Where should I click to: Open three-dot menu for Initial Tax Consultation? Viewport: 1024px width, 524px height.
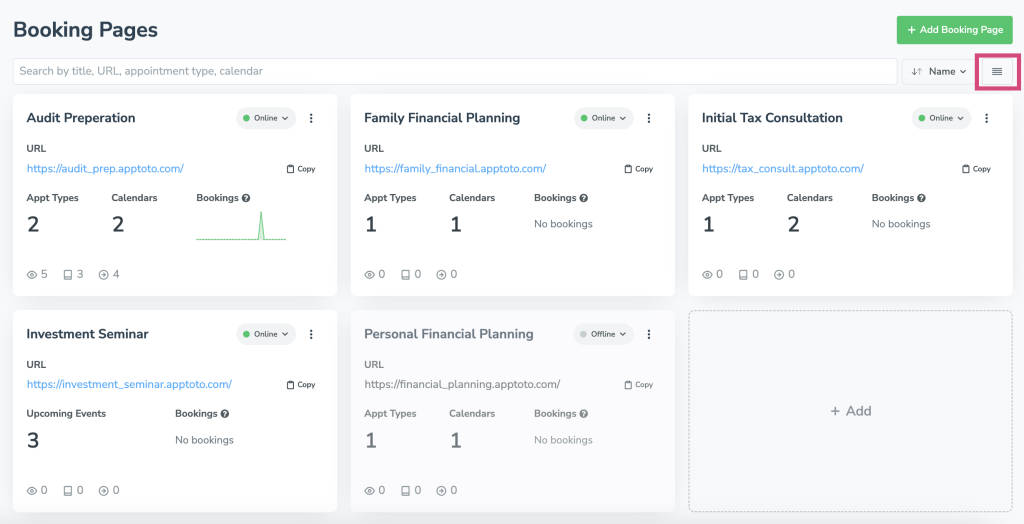(987, 118)
